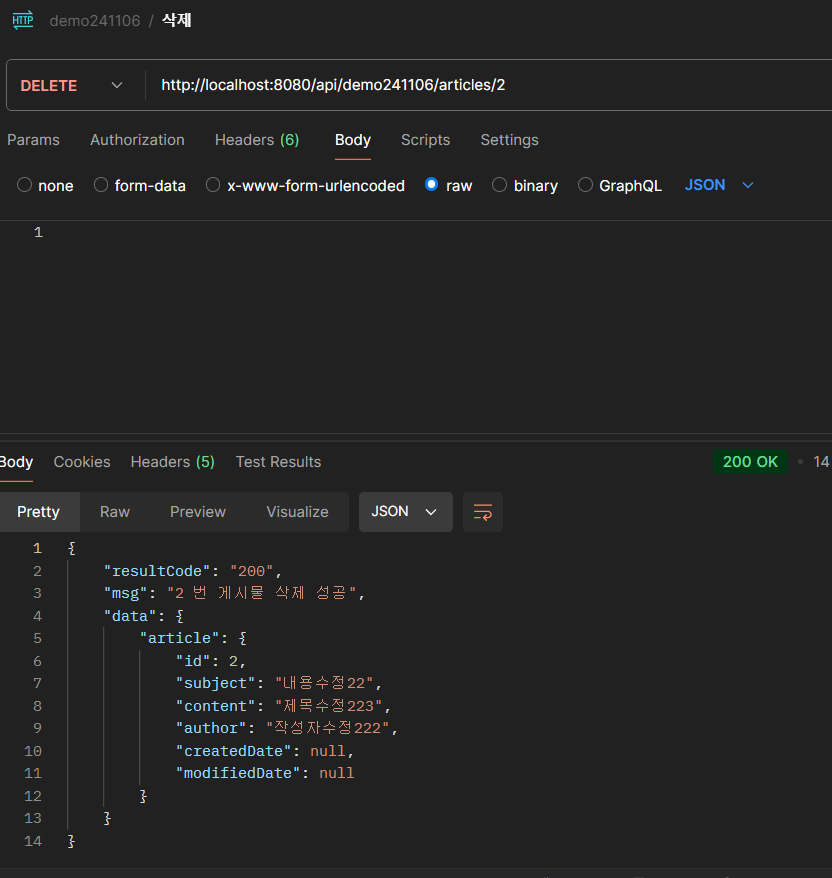Click the "id" key on line 6
The height and width of the screenshot is (878, 832).
(x=193, y=661)
